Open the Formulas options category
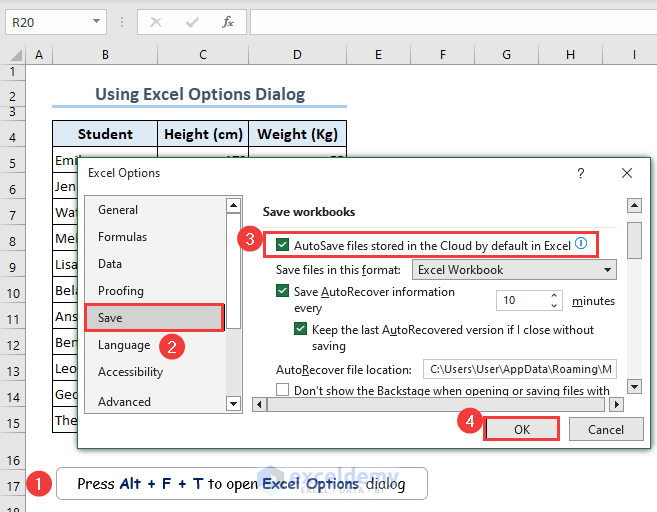The width and height of the screenshot is (657, 512). 122,237
